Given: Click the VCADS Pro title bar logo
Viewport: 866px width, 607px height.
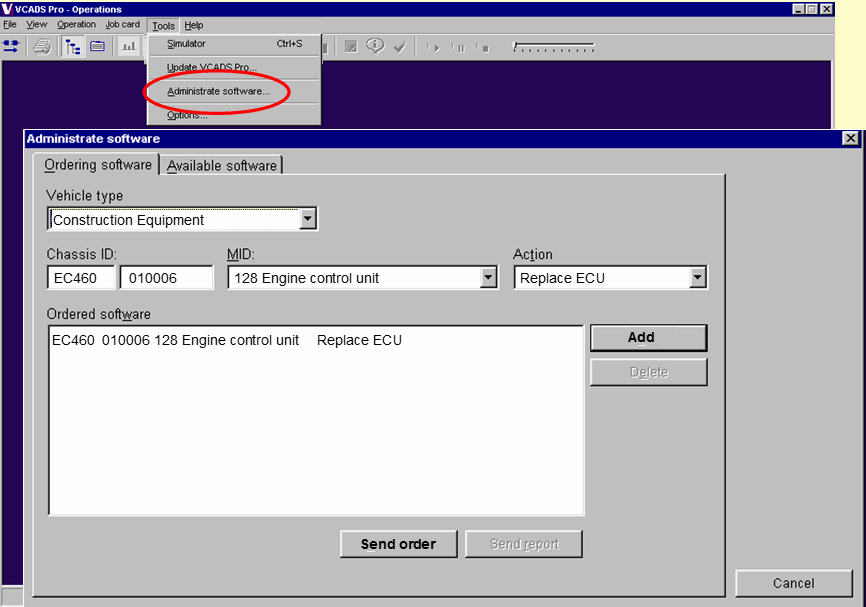Looking at the screenshot, I should [x=7, y=9].
